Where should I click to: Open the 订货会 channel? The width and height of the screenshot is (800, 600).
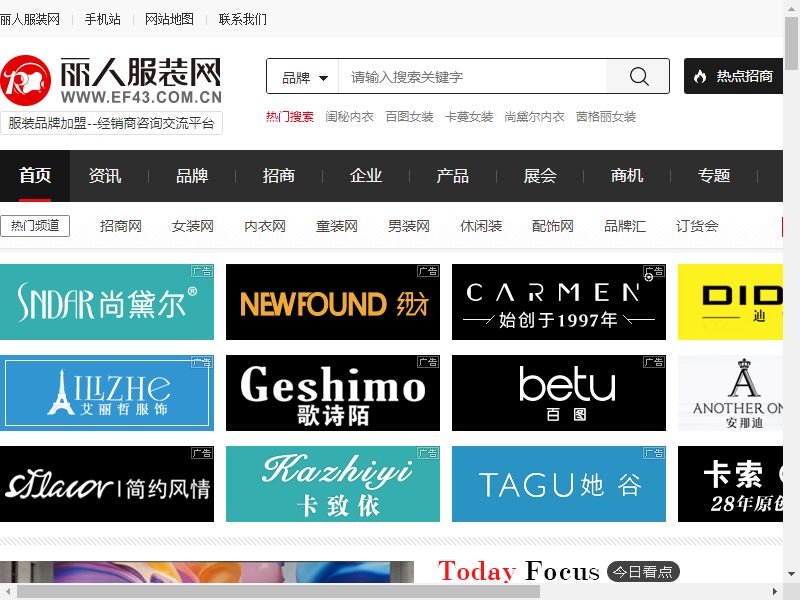pyautogui.click(x=697, y=226)
